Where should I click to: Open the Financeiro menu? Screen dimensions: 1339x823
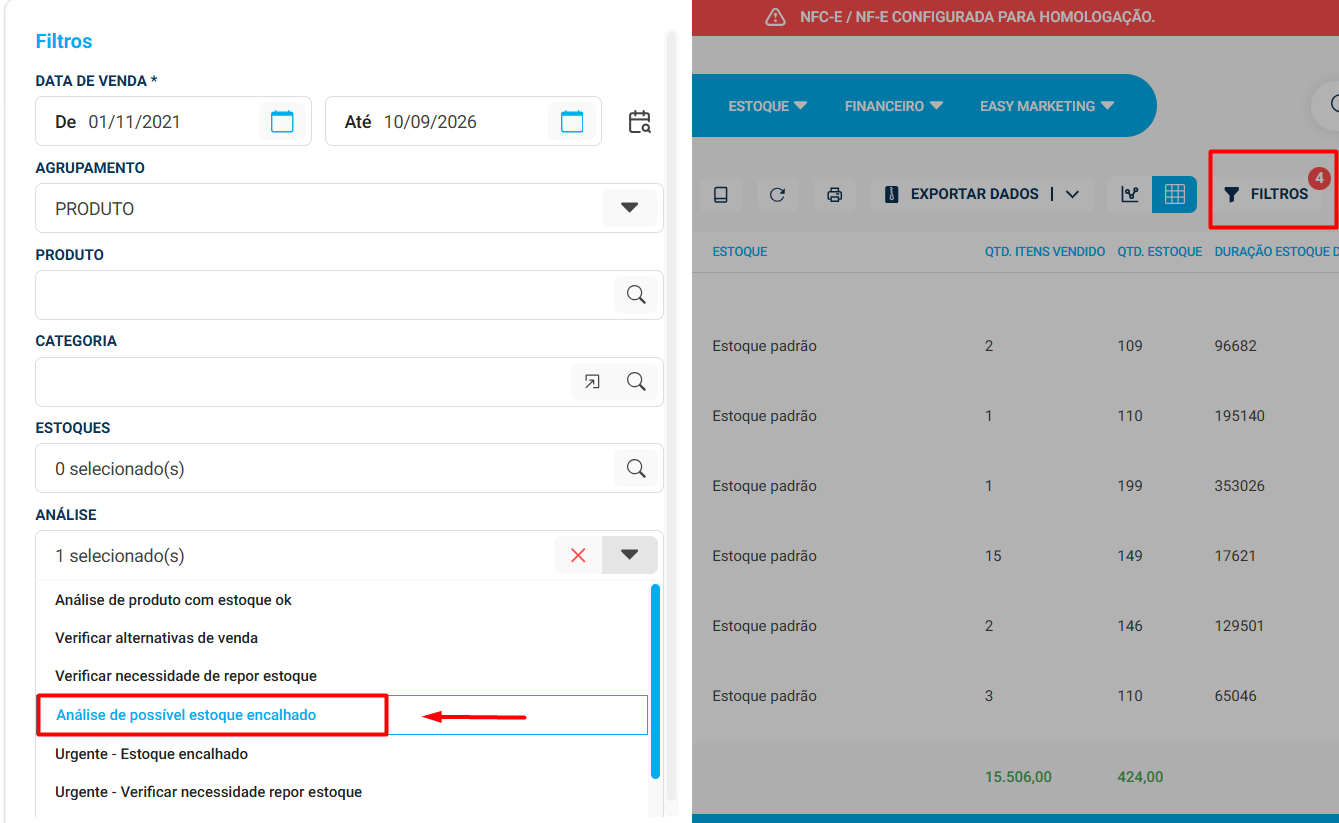tap(894, 106)
